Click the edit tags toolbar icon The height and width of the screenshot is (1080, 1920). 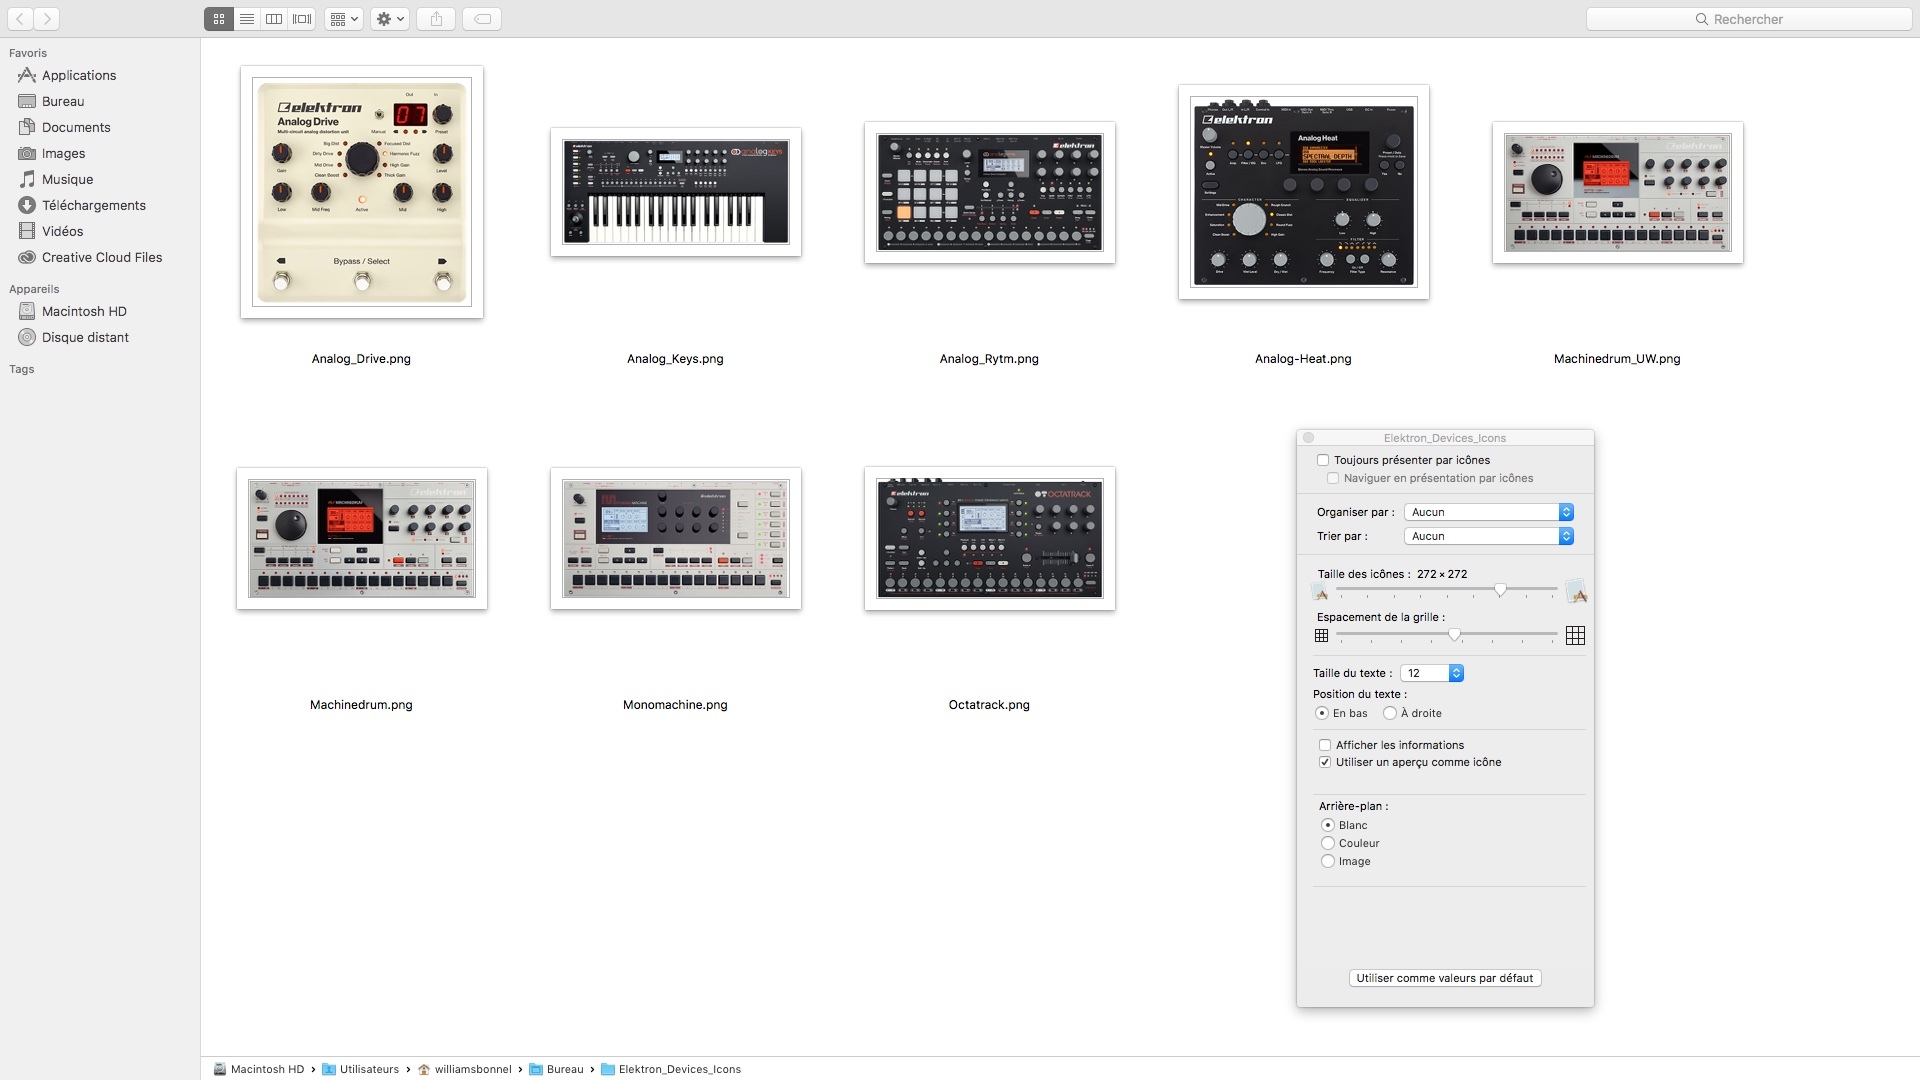point(482,19)
